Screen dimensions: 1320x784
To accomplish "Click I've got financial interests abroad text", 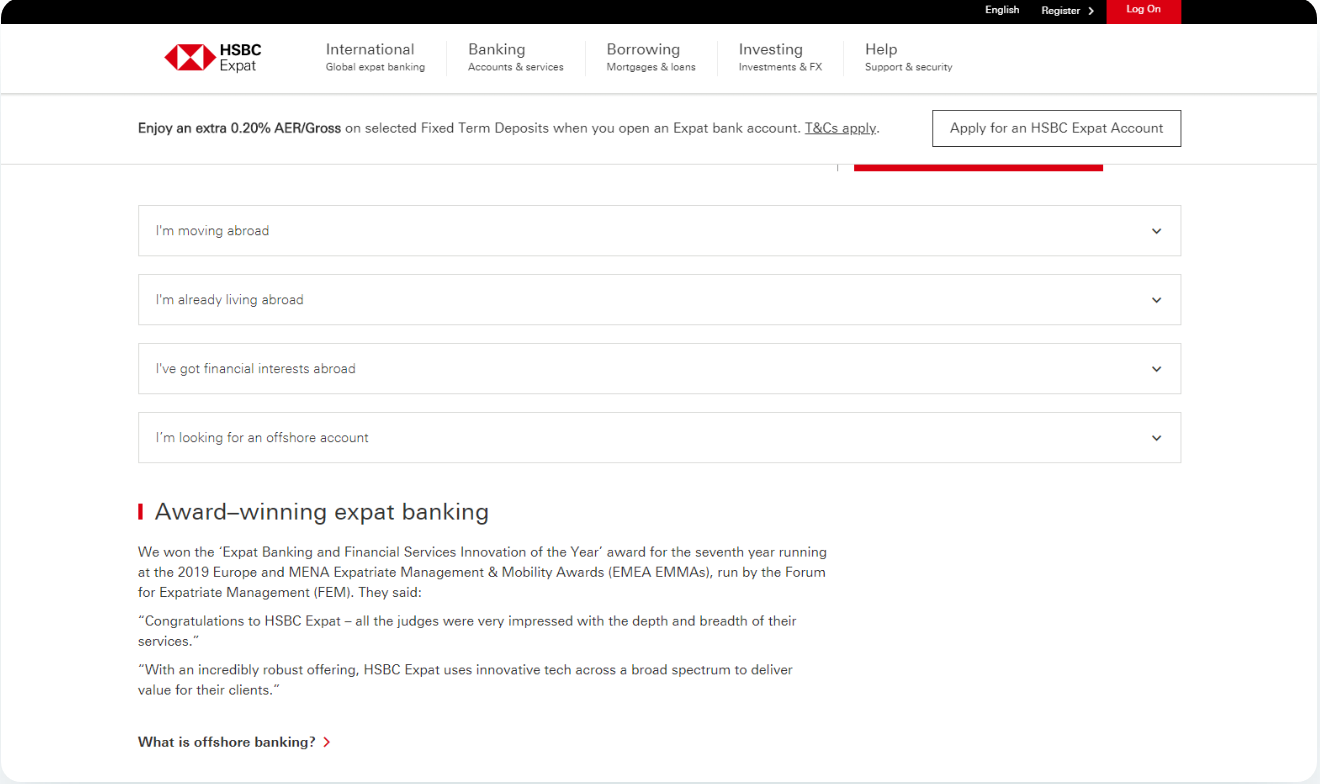I will (x=255, y=369).
